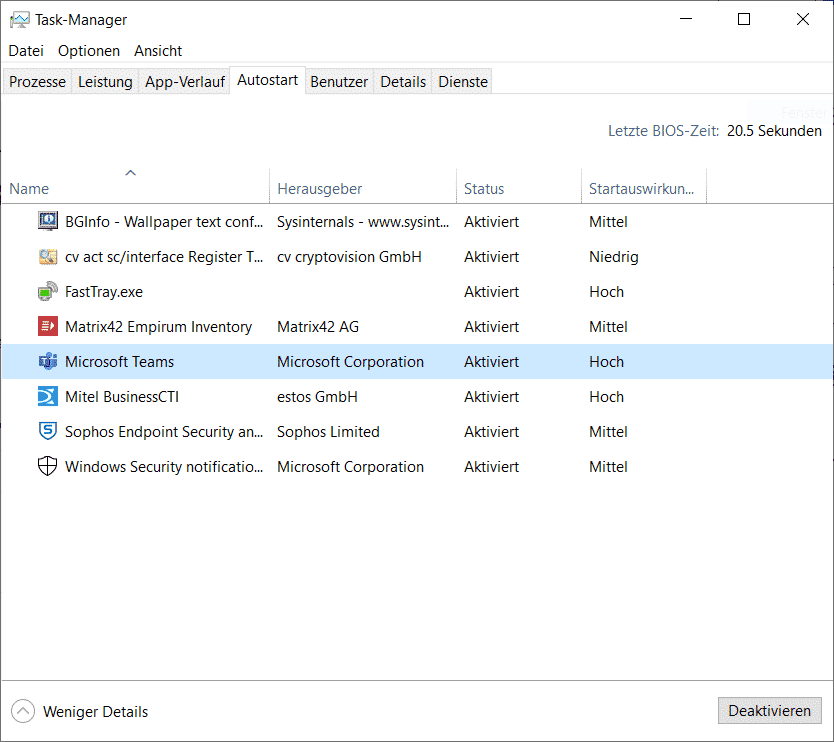This screenshot has height=742, width=834.
Task: Click the cv act sc/interface icon
Action: (x=48, y=256)
